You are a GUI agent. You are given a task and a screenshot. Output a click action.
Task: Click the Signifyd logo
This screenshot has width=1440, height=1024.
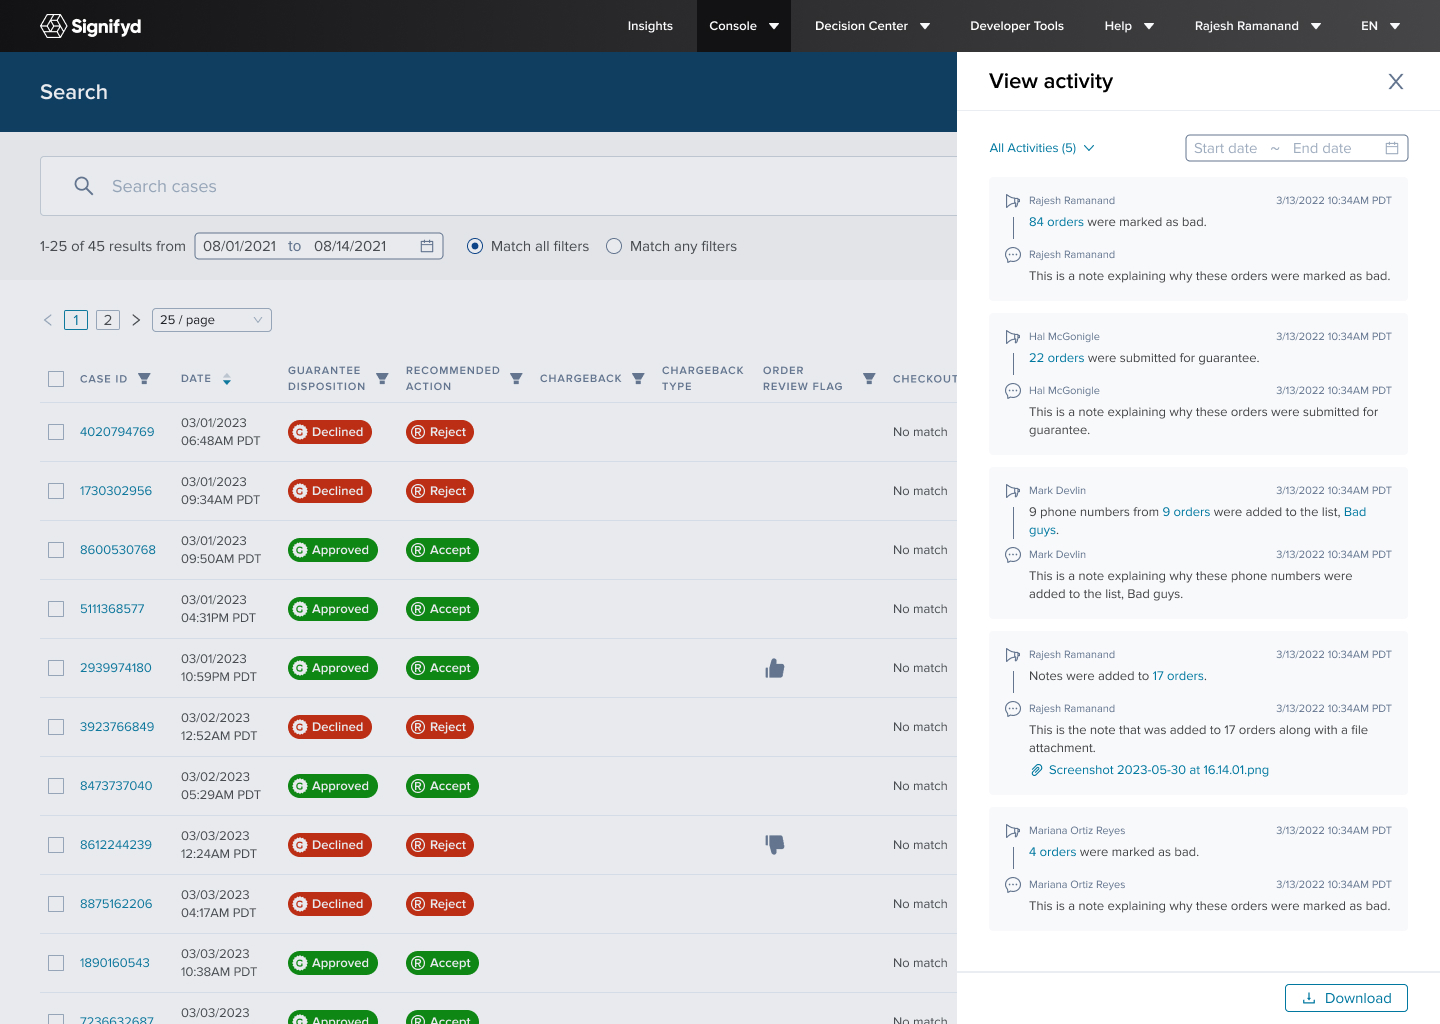(x=91, y=26)
